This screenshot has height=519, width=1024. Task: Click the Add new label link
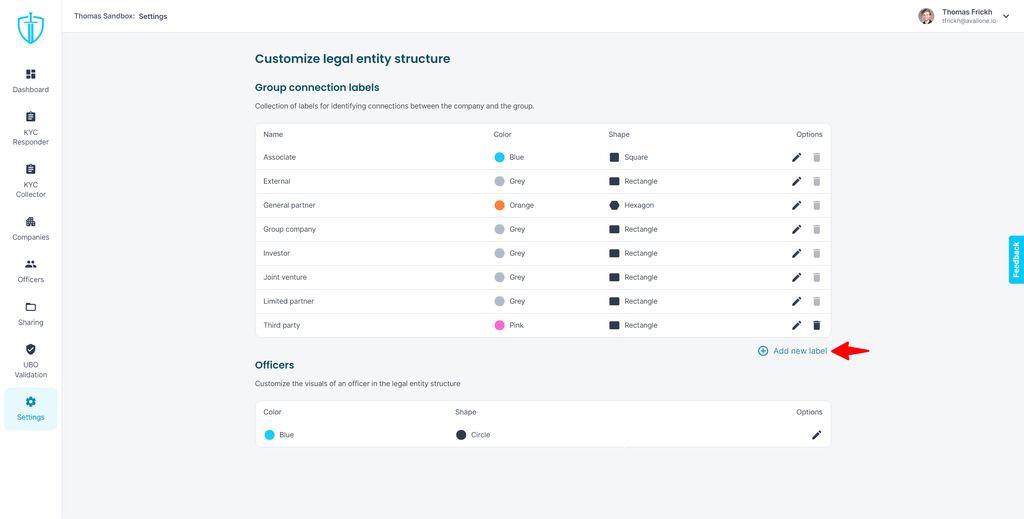click(x=800, y=351)
